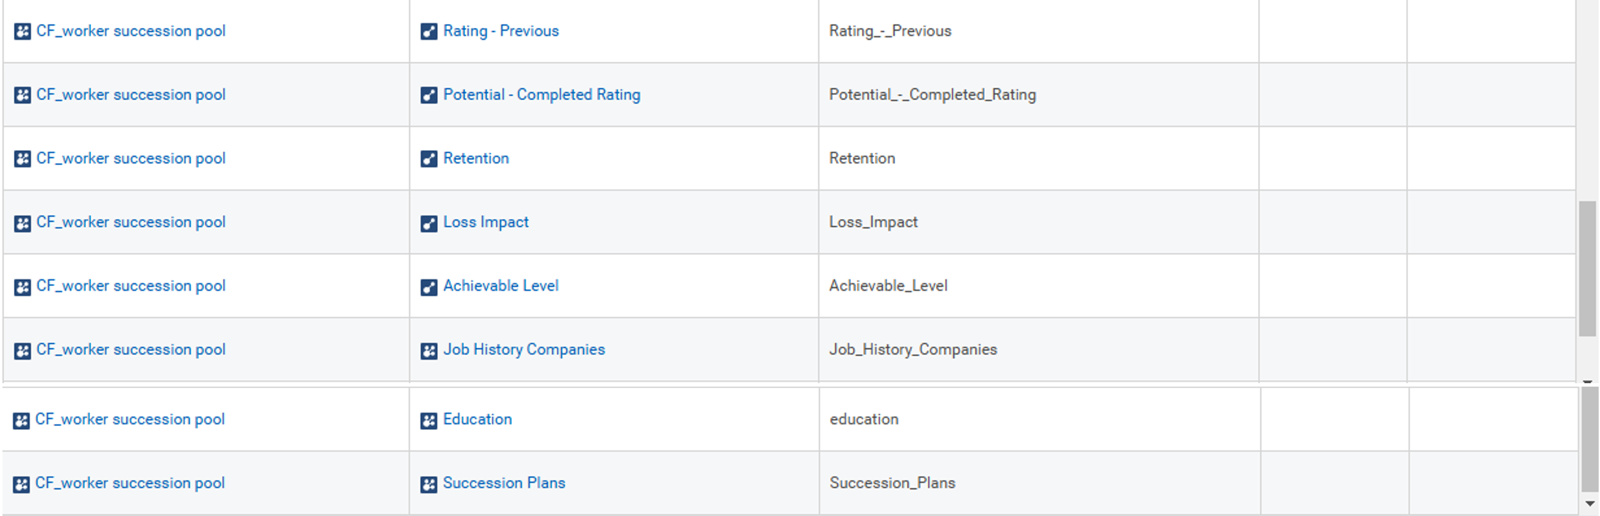This screenshot has height=516, width=1600.
Task: Open the Rating - Previous link
Action: pos(501,31)
